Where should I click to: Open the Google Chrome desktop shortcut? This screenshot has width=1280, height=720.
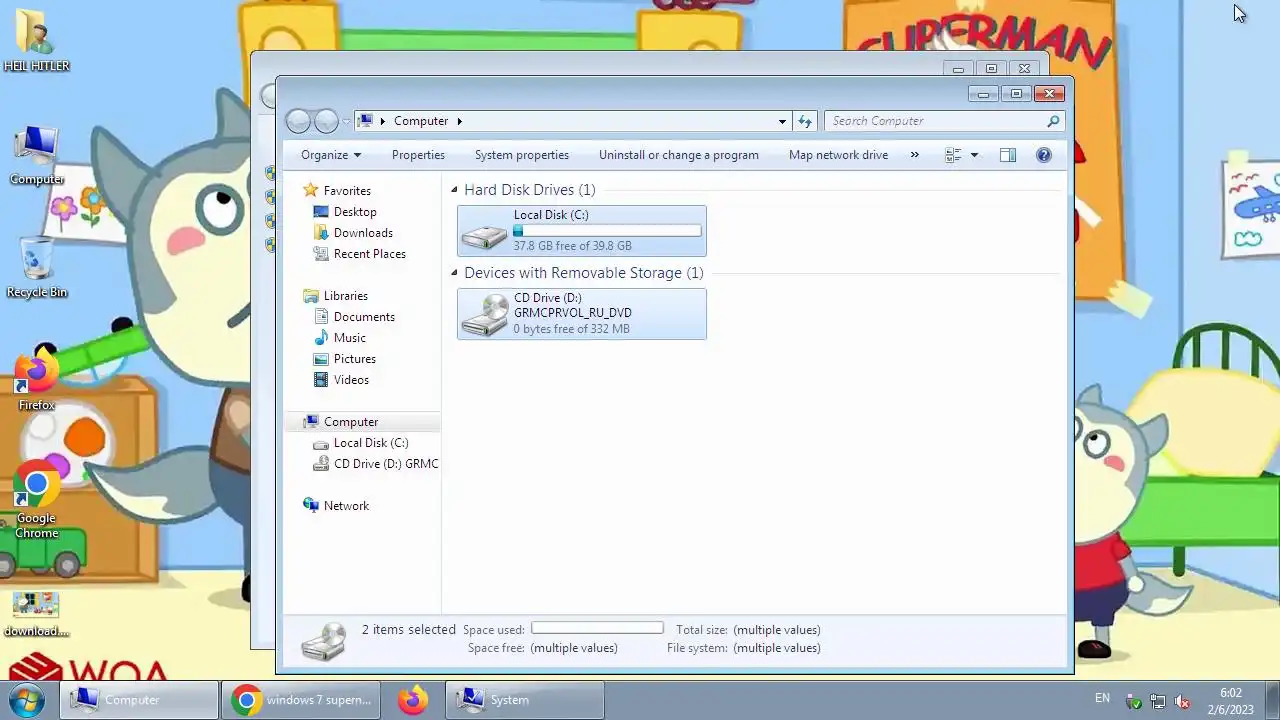(37, 501)
